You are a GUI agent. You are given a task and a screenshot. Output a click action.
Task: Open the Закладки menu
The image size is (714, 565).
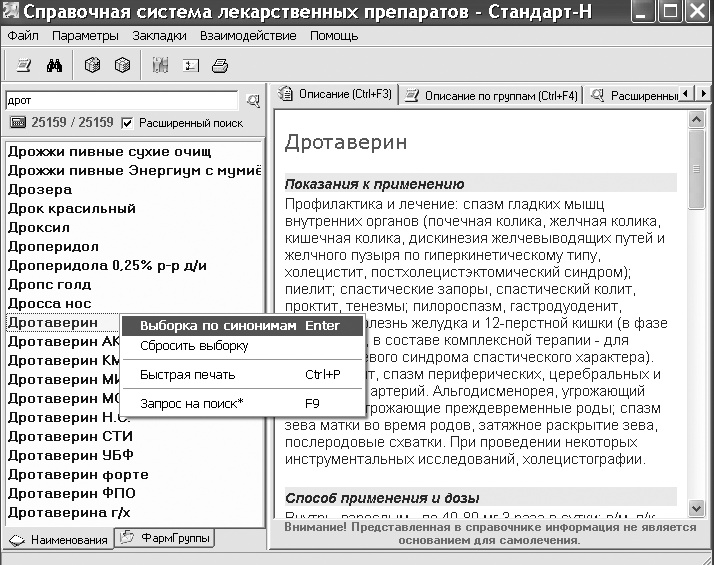(160, 35)
